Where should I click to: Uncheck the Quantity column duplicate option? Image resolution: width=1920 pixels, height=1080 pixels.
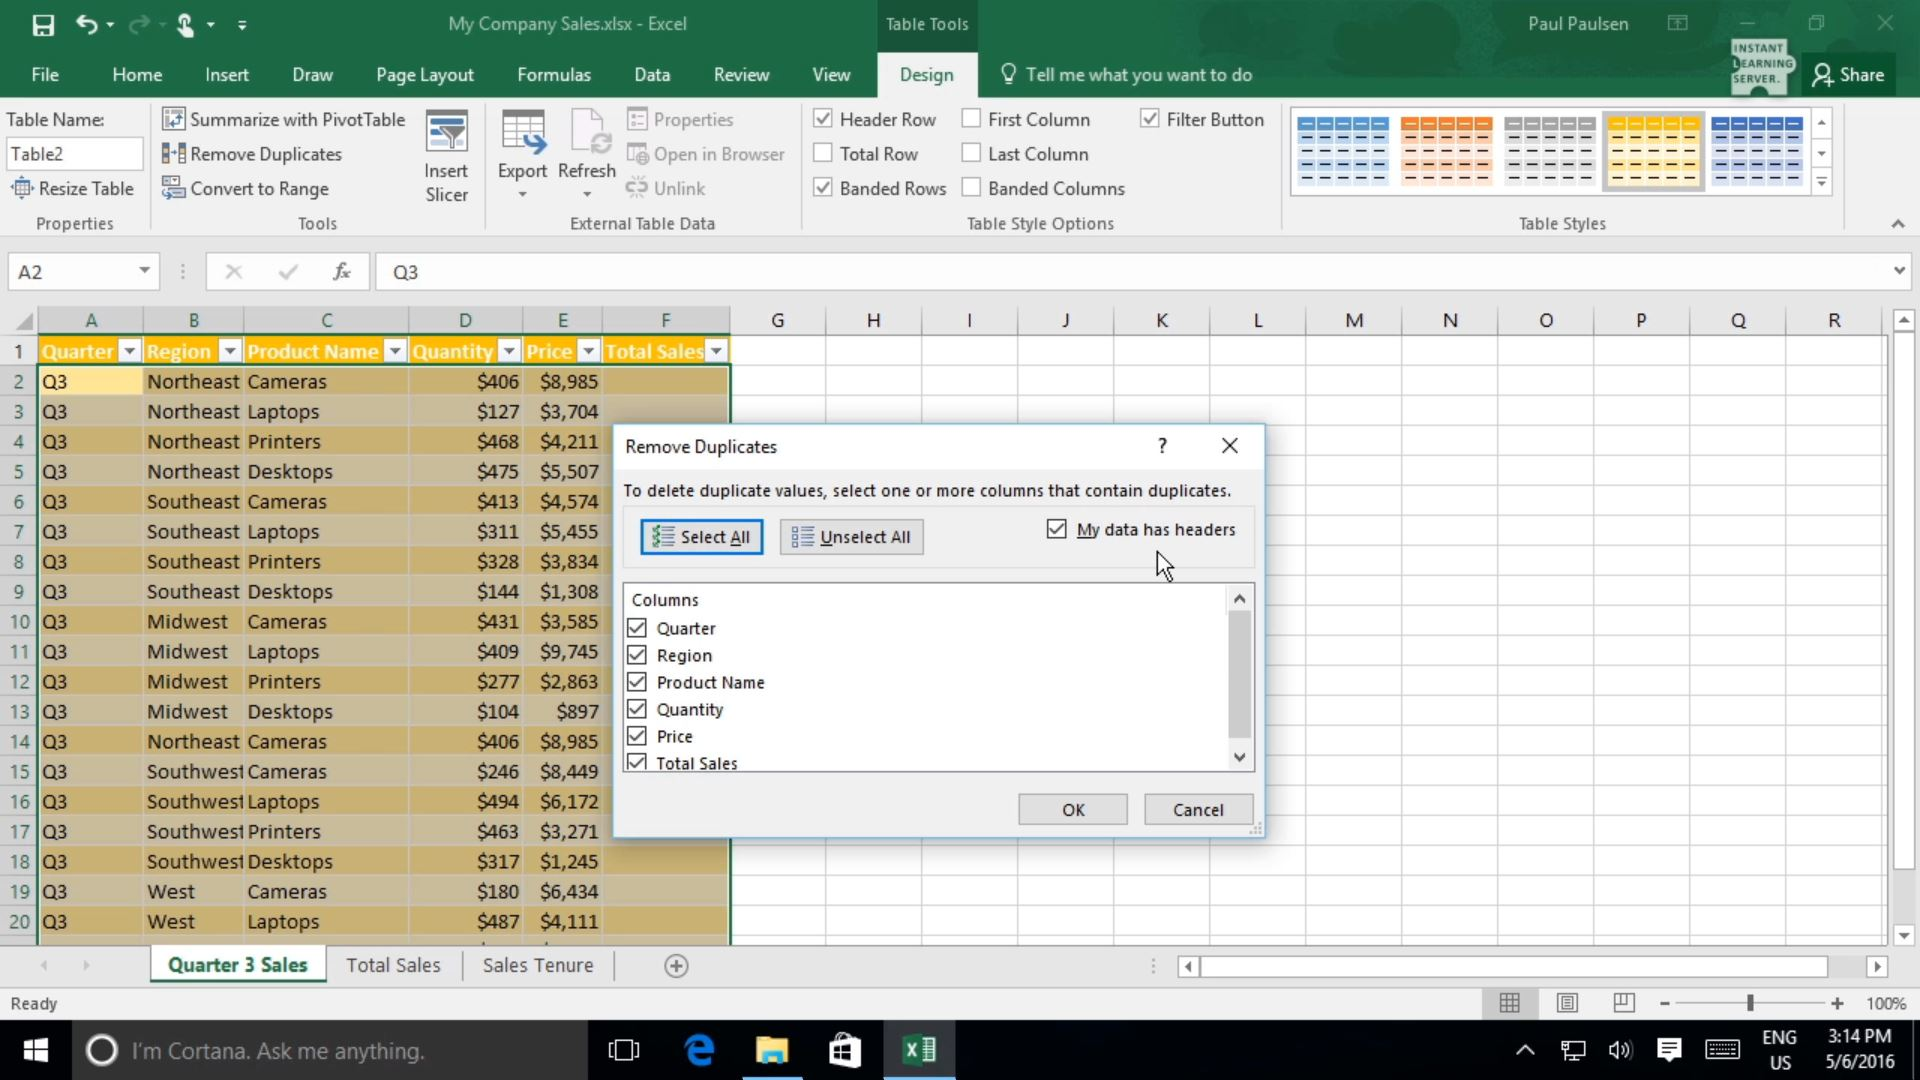[638, 708]
